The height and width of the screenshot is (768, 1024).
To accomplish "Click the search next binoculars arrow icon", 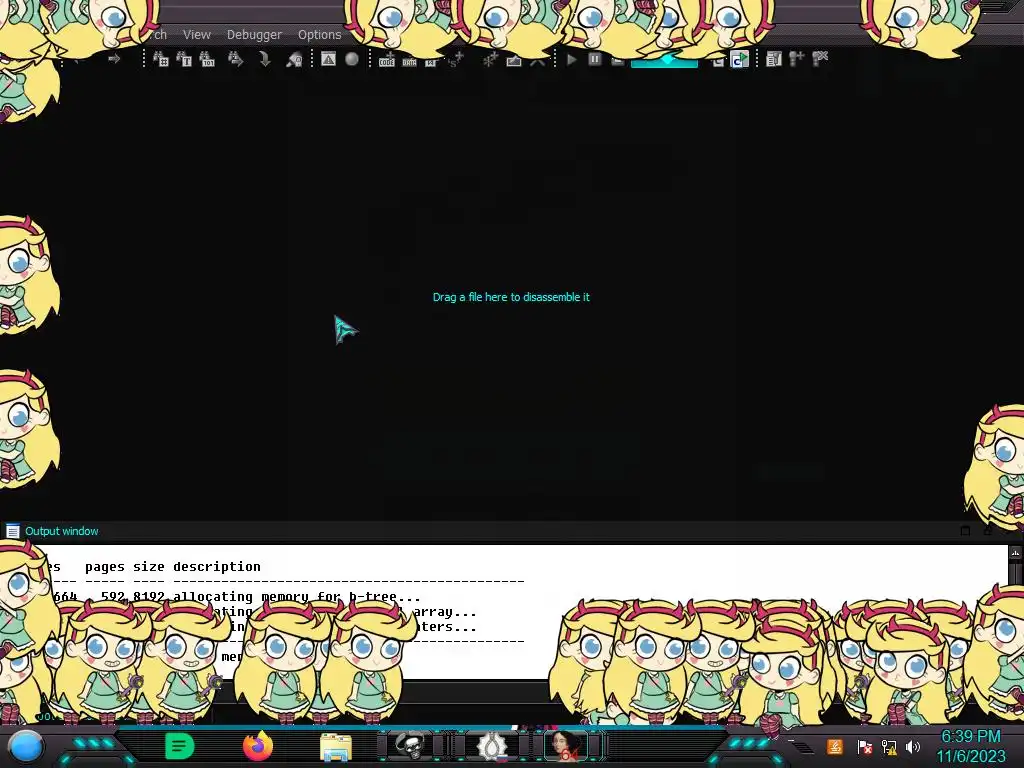I will pyautogui.click(x=235, y=59).
